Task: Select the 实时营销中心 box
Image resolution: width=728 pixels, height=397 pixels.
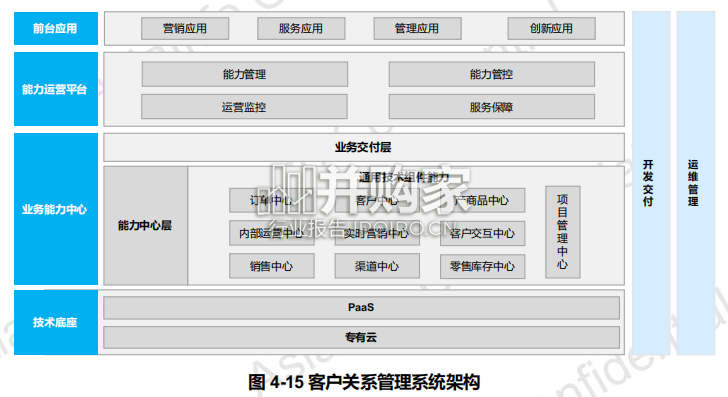Action: pyautogui.click(x=377, y=233)
